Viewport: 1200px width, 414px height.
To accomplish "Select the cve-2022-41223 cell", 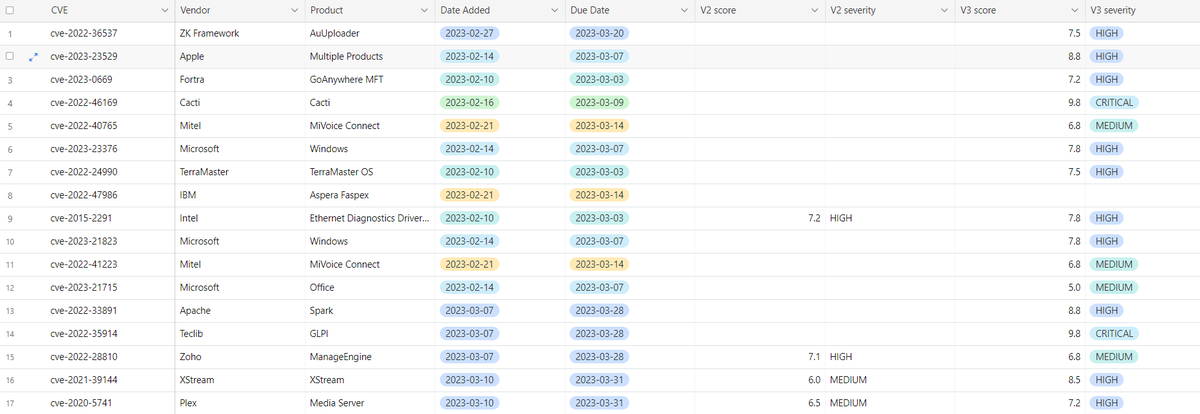I will (x=109, y=264).
